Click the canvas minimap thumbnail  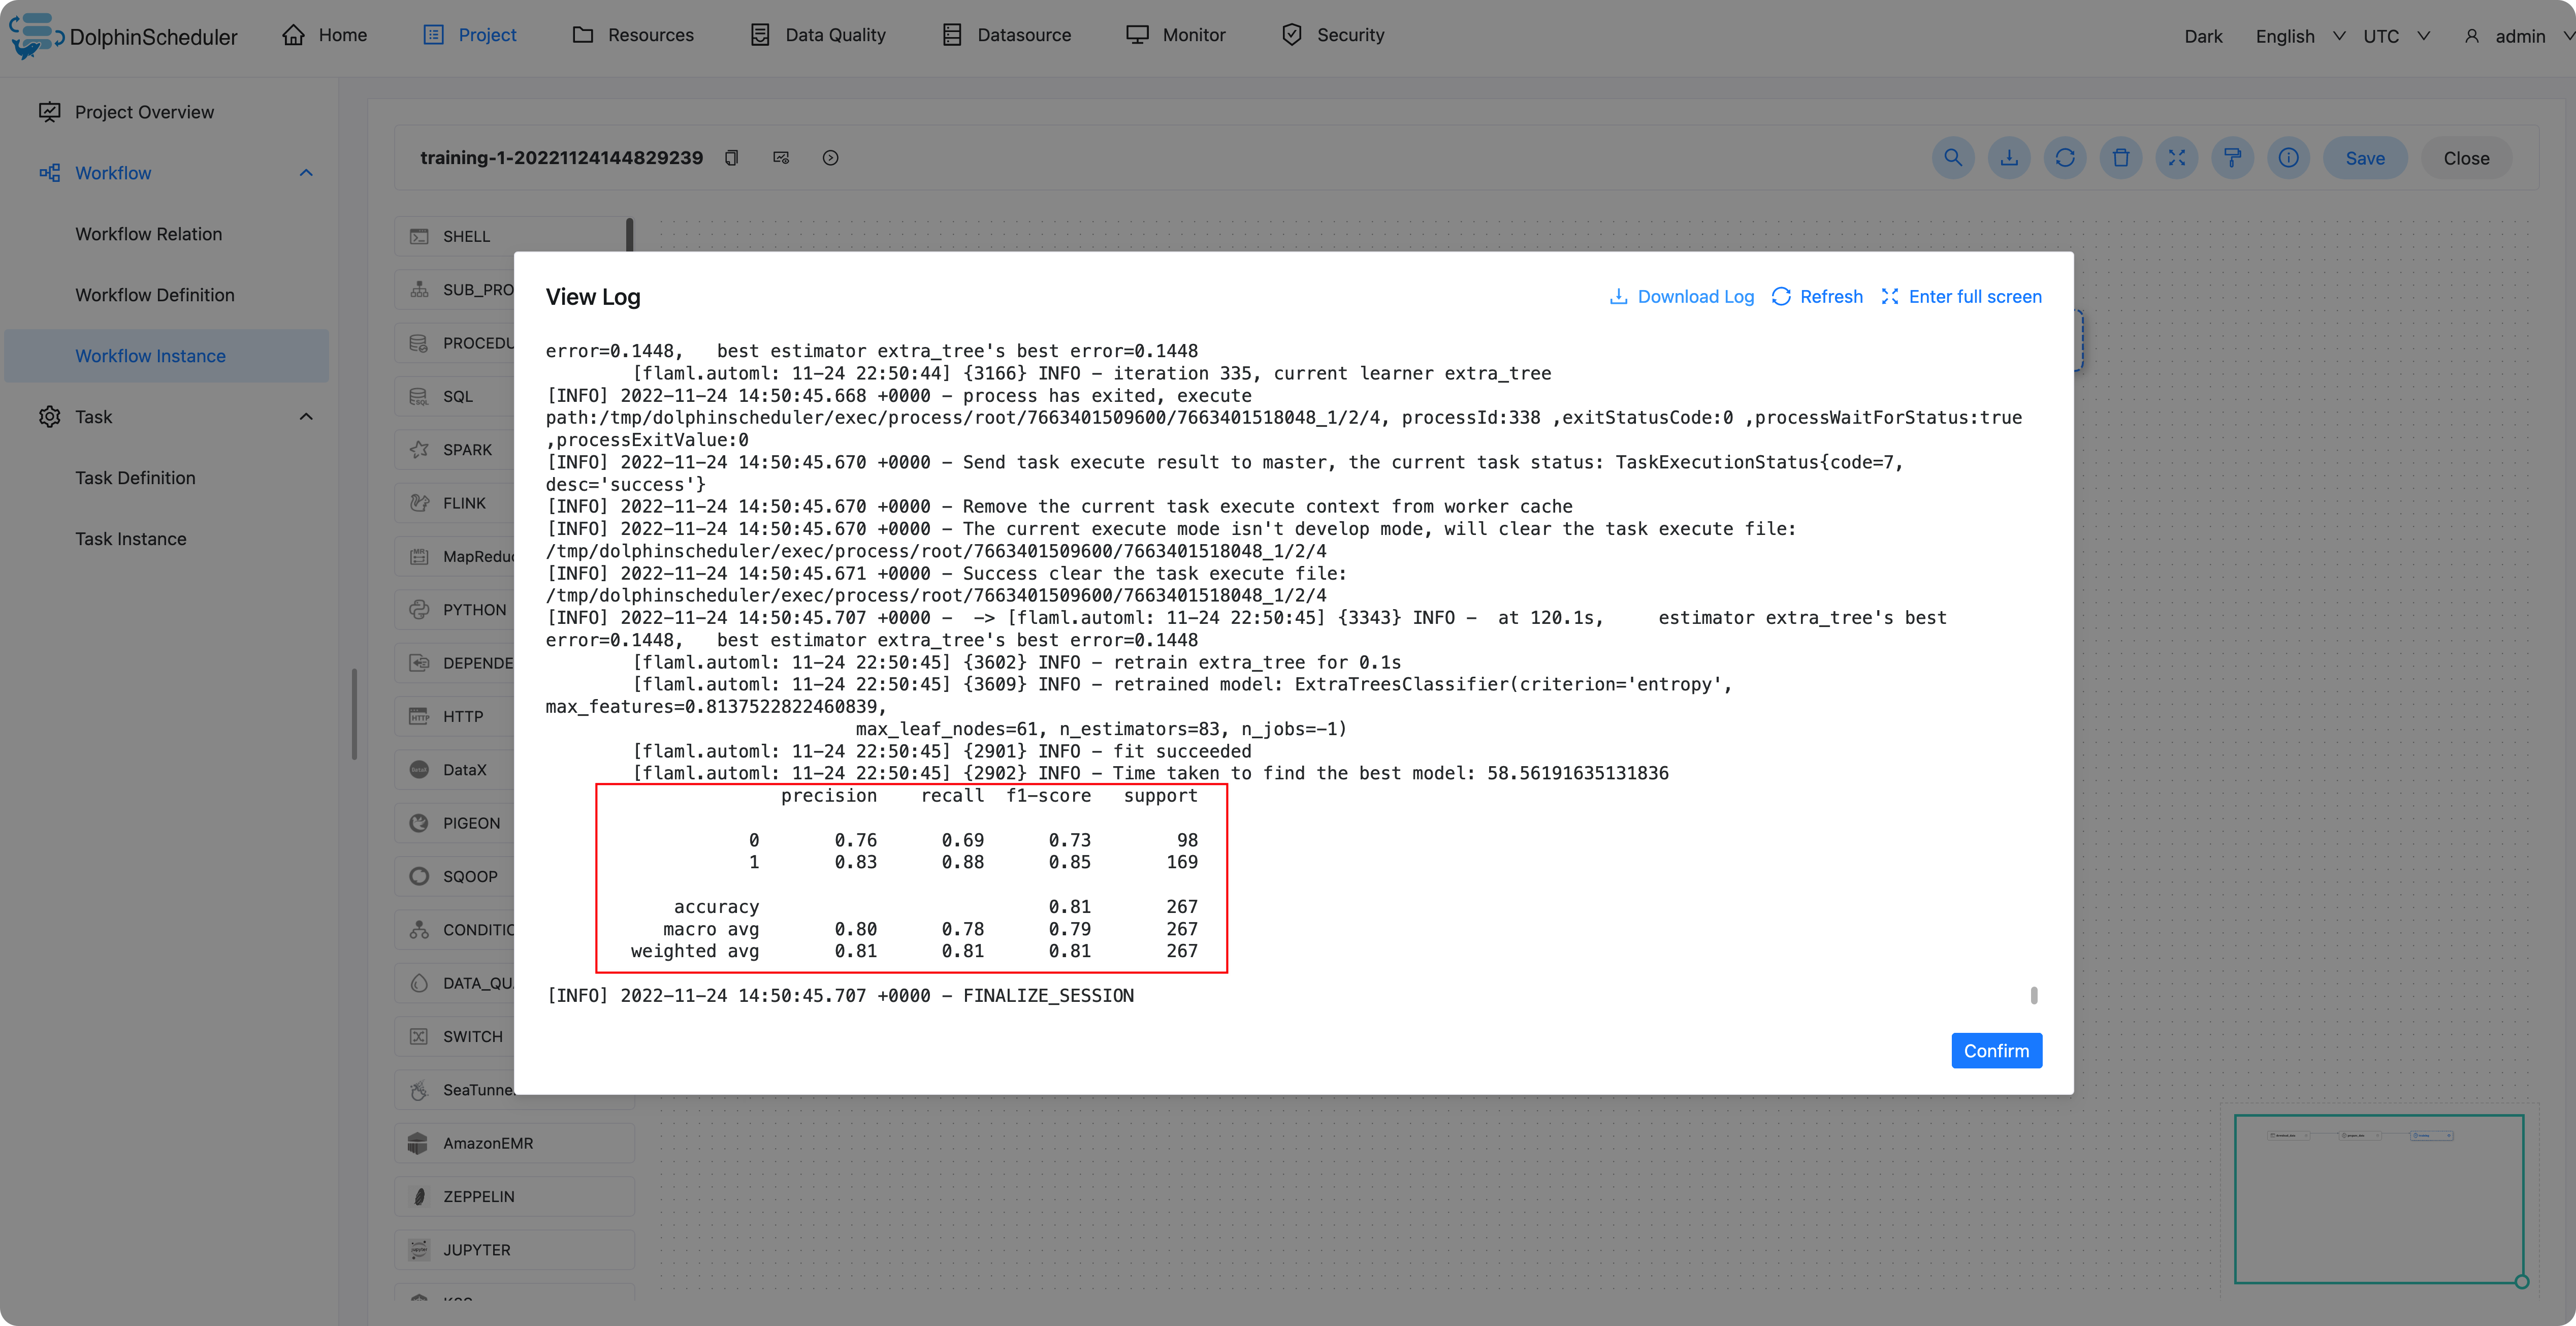pos(2378,1198)
